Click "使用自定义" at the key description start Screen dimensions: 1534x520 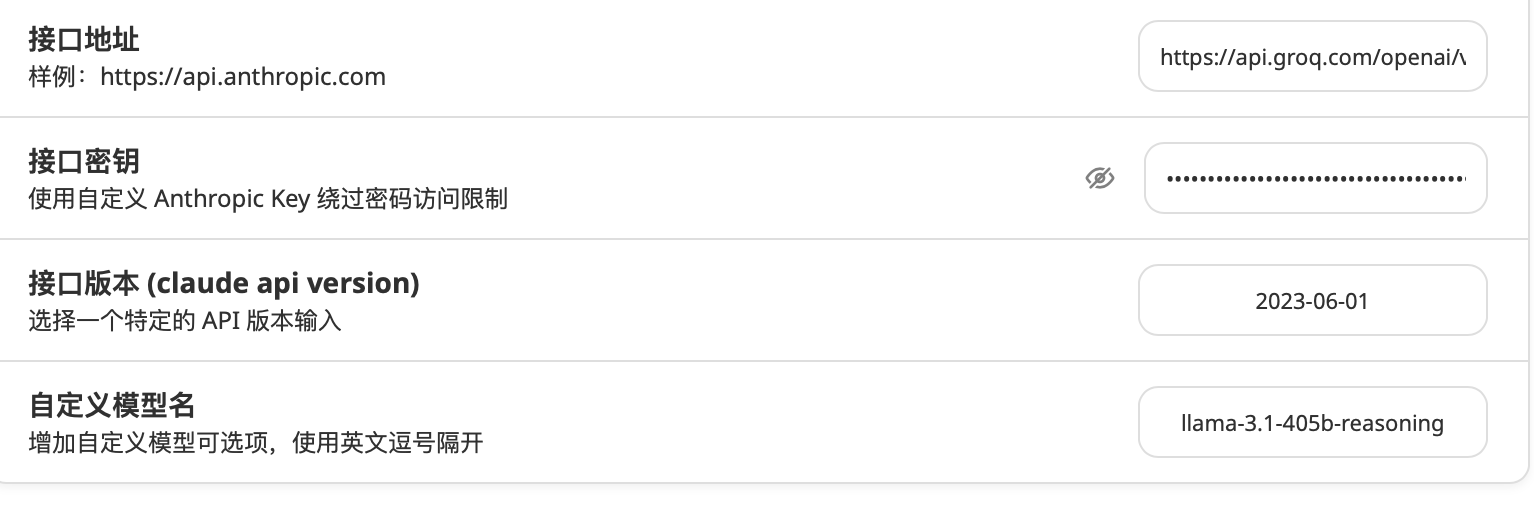(88, 199)
